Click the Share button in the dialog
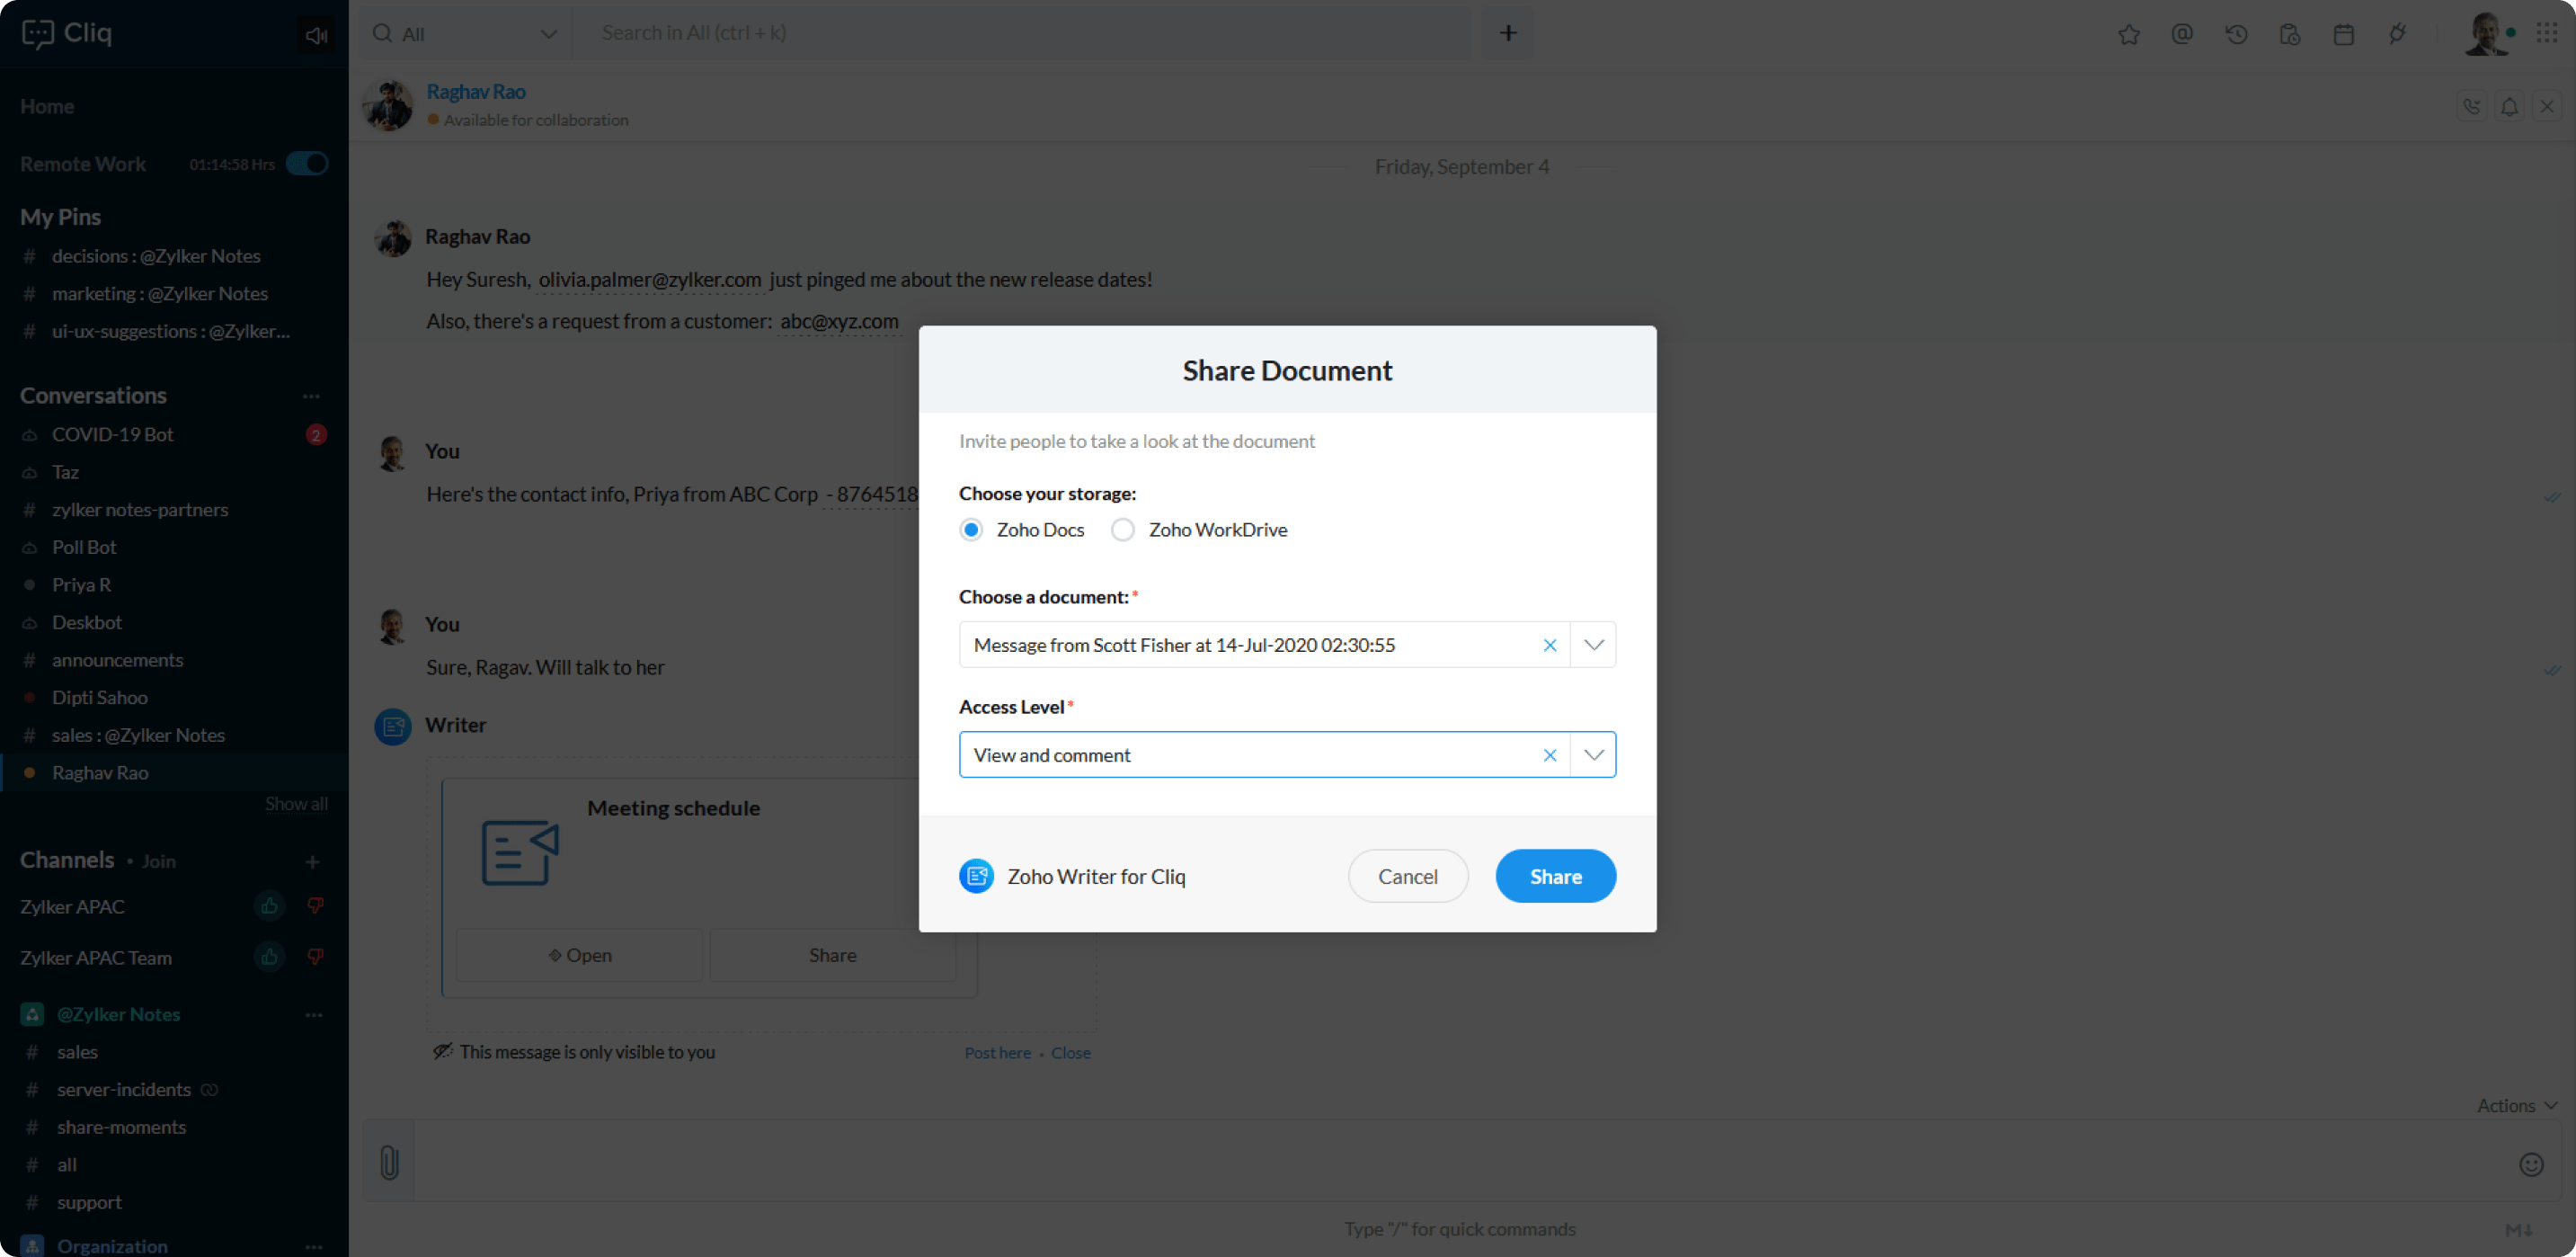This screenshot has height=1257, width=2576. (1555, 876)
